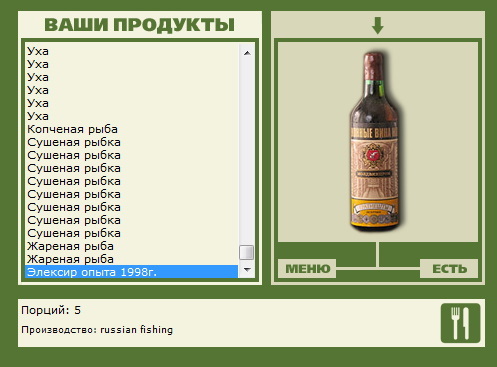497x367 pixels.
Task: Click the ВАШИ ПРОДУКТЫ heading
Action: click(140, 25)
